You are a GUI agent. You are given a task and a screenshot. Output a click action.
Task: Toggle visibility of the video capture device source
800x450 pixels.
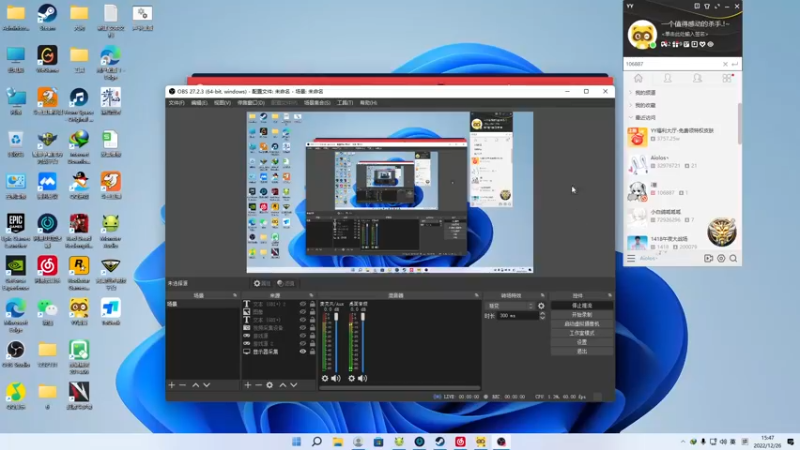(303, 328)
